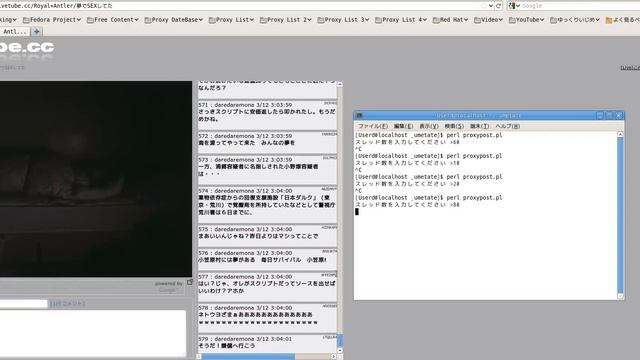The height and width of the screenshot is (360, 640).
Task: Click the be.cc site logo
Action: point(27,48)
